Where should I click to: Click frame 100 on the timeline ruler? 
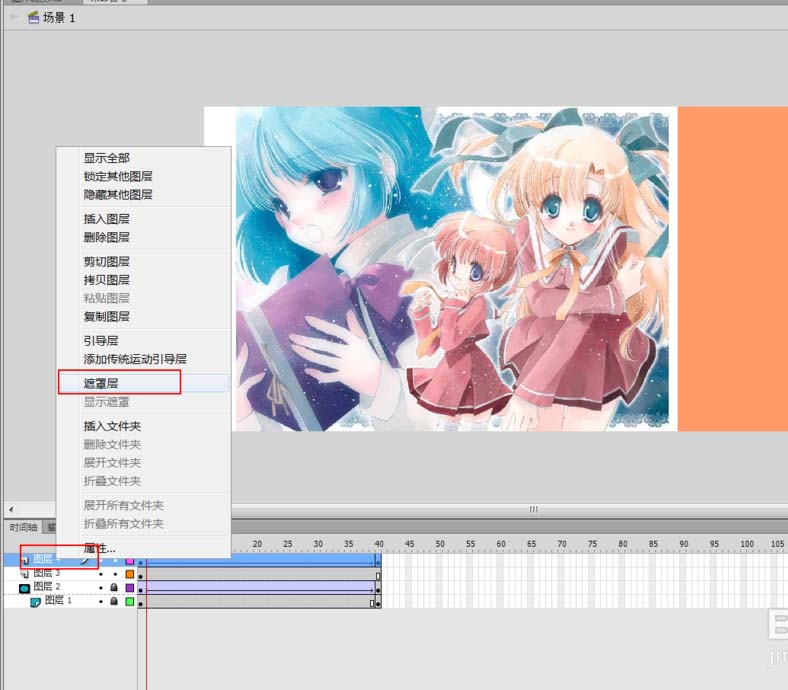[x=746, y=544]
